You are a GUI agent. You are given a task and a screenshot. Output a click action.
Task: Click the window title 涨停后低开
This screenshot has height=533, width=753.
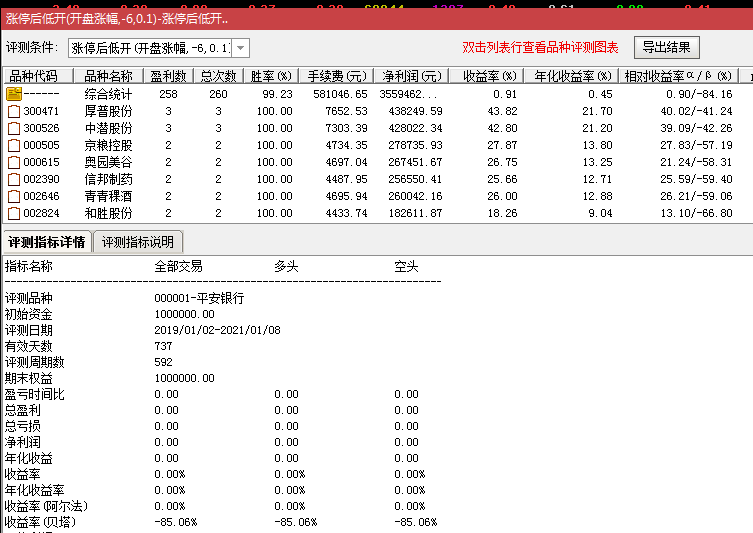117,19
